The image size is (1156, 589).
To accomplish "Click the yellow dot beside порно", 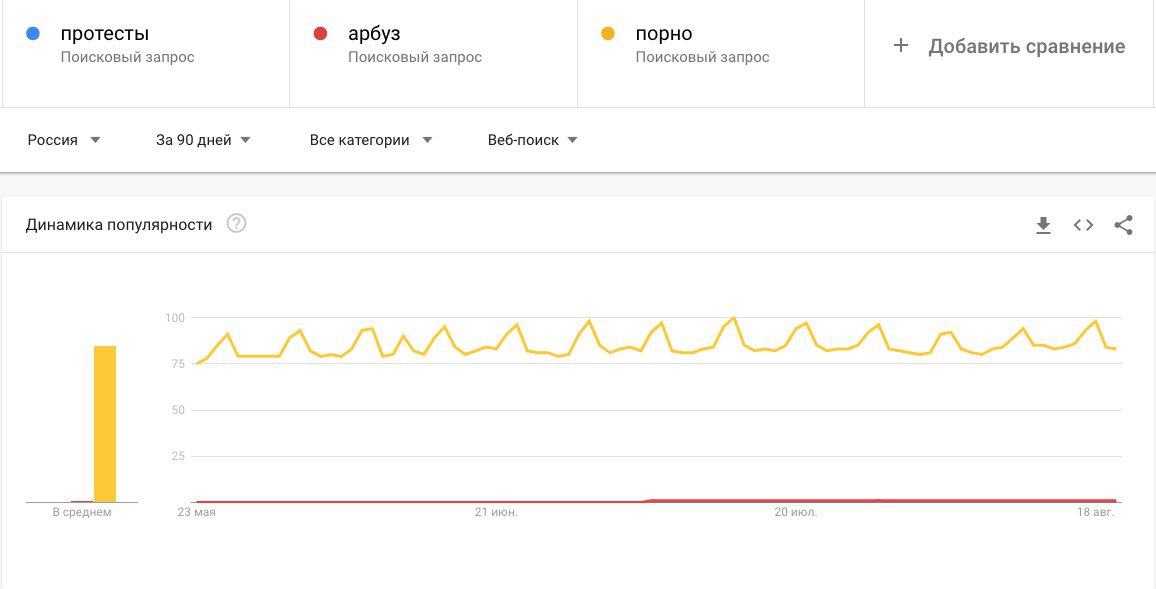I will pyautogui.click(x=607, y=34).
